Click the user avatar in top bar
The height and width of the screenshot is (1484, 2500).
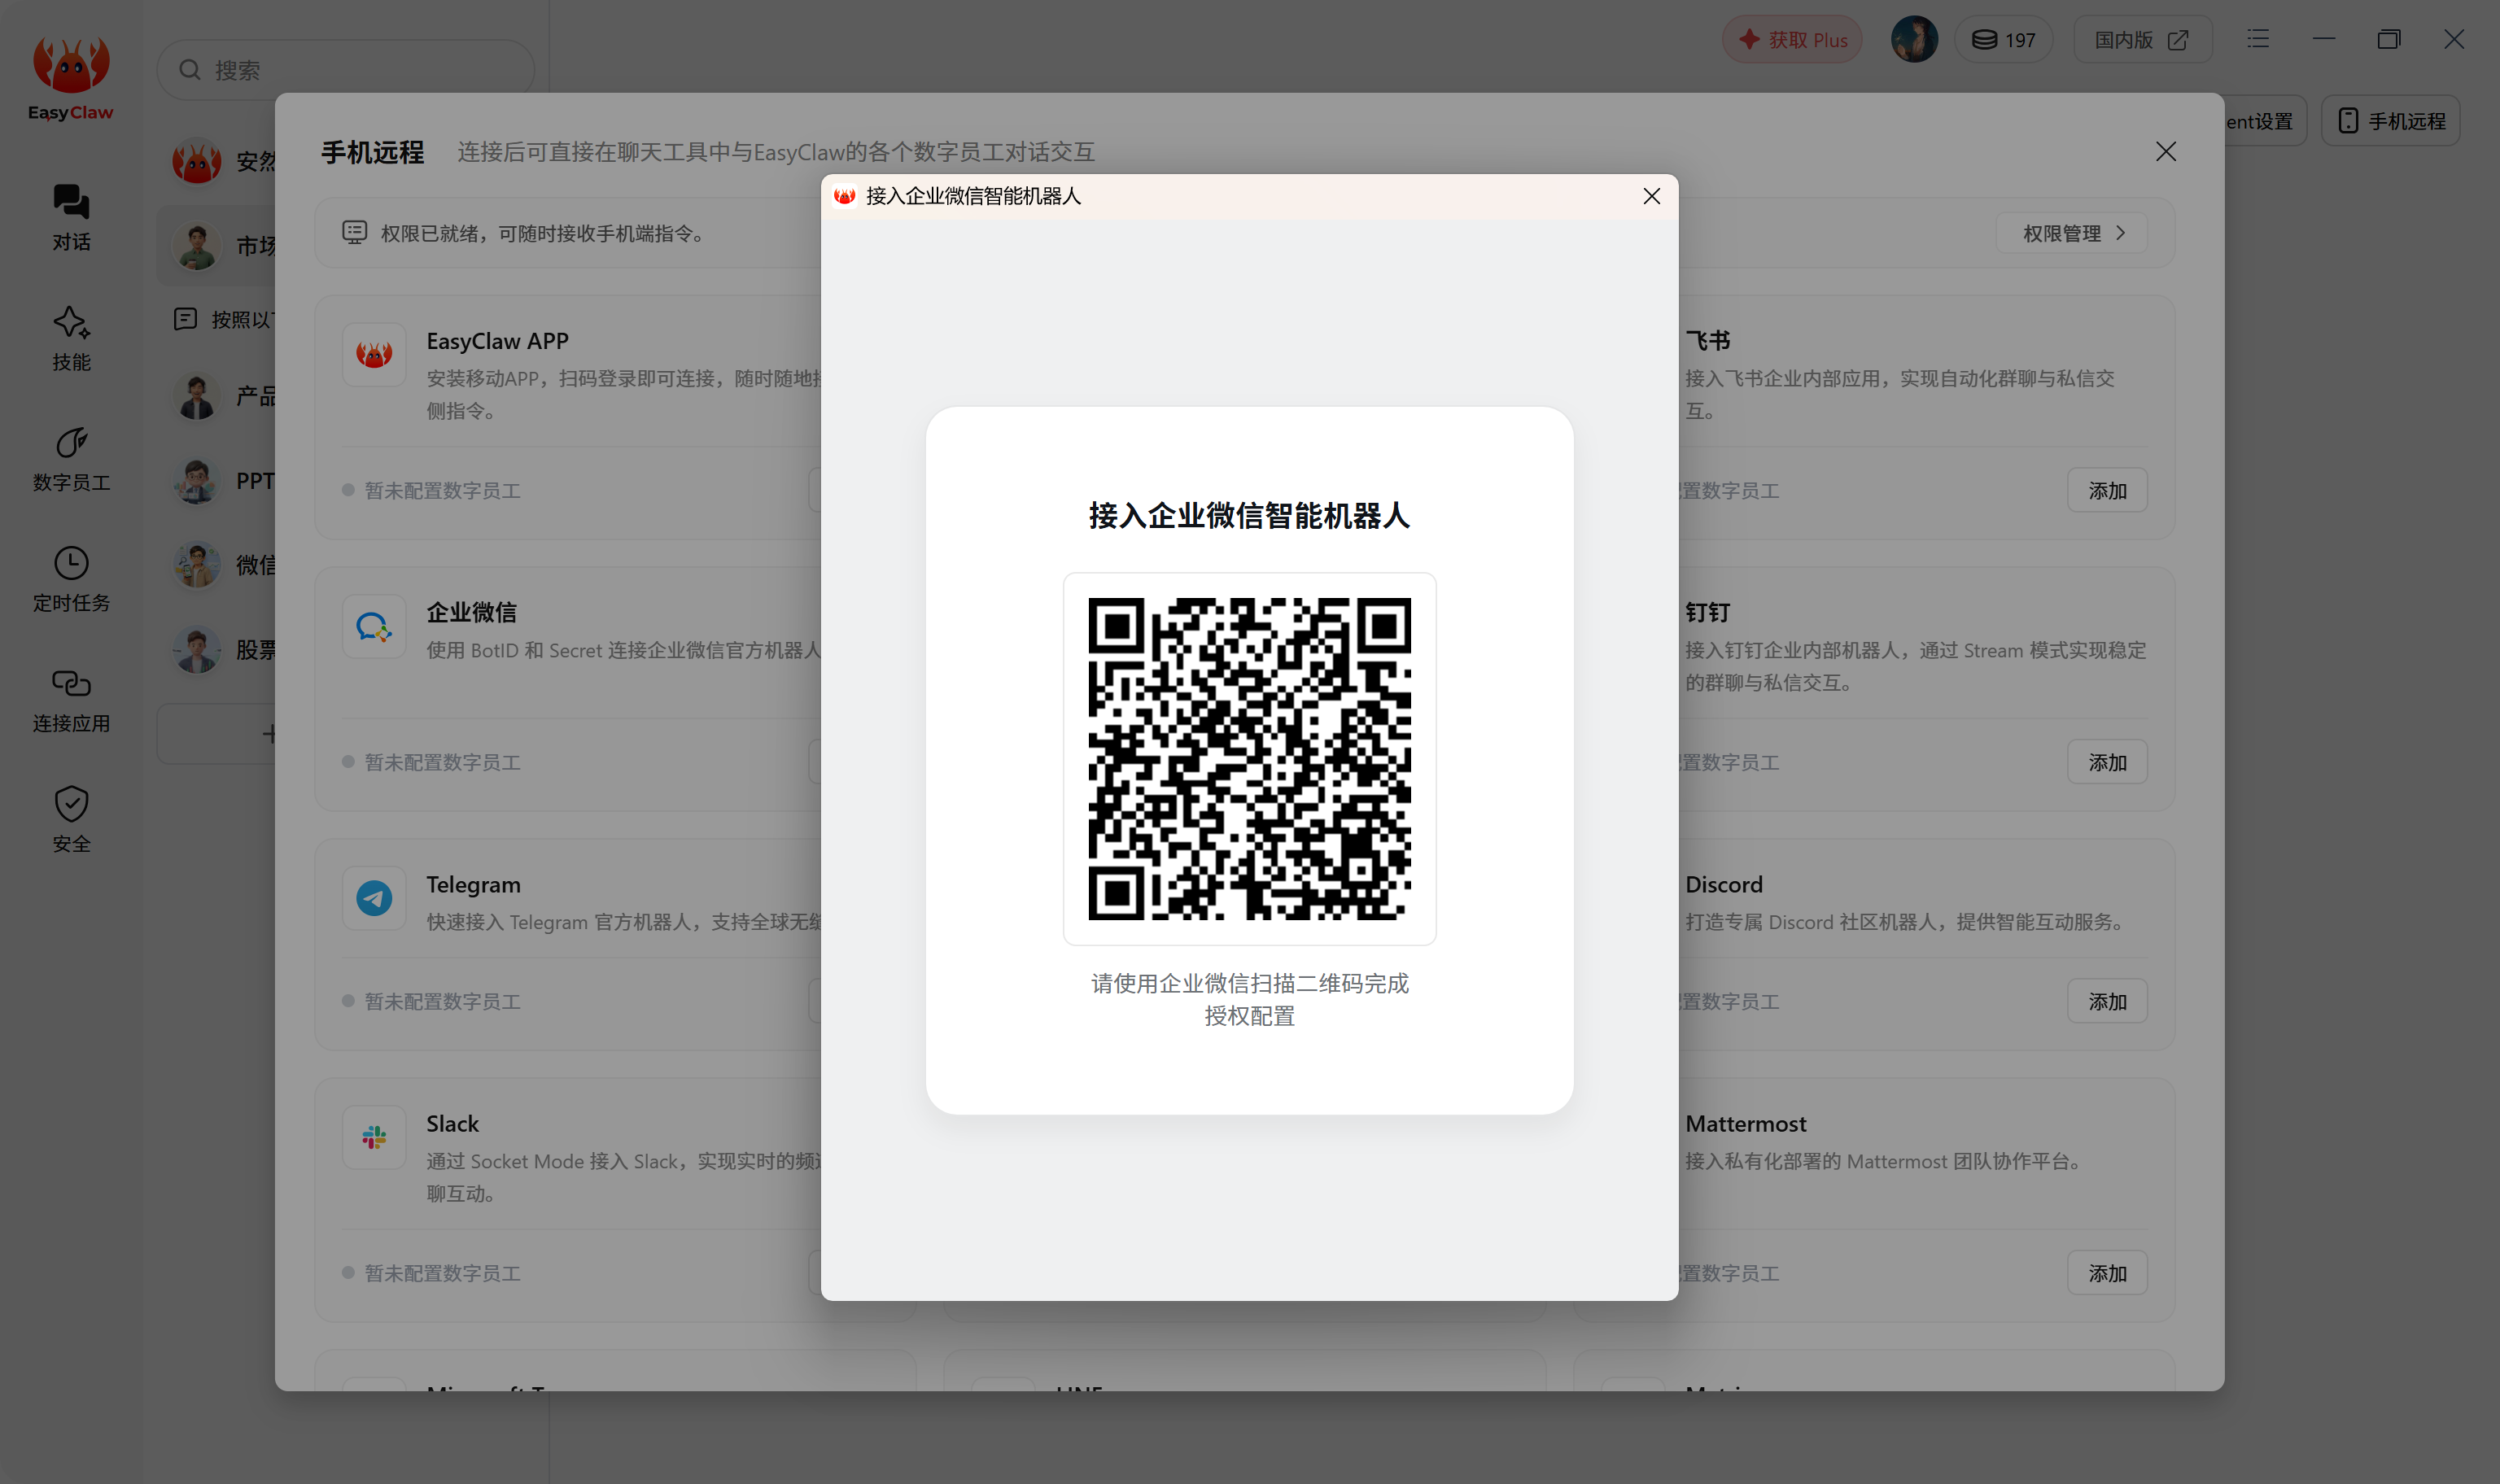(x=1914, y=40)
